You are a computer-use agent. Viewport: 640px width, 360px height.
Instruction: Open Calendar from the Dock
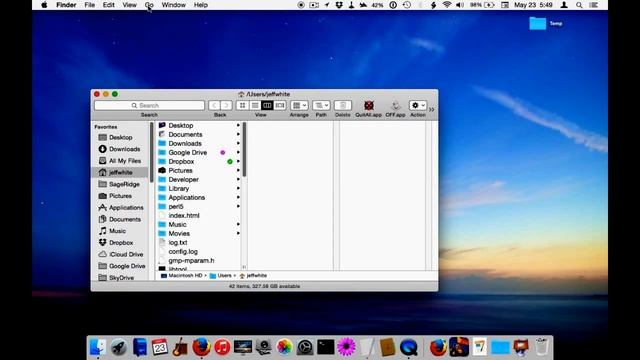pyautogui.click(x=160, y=347)
